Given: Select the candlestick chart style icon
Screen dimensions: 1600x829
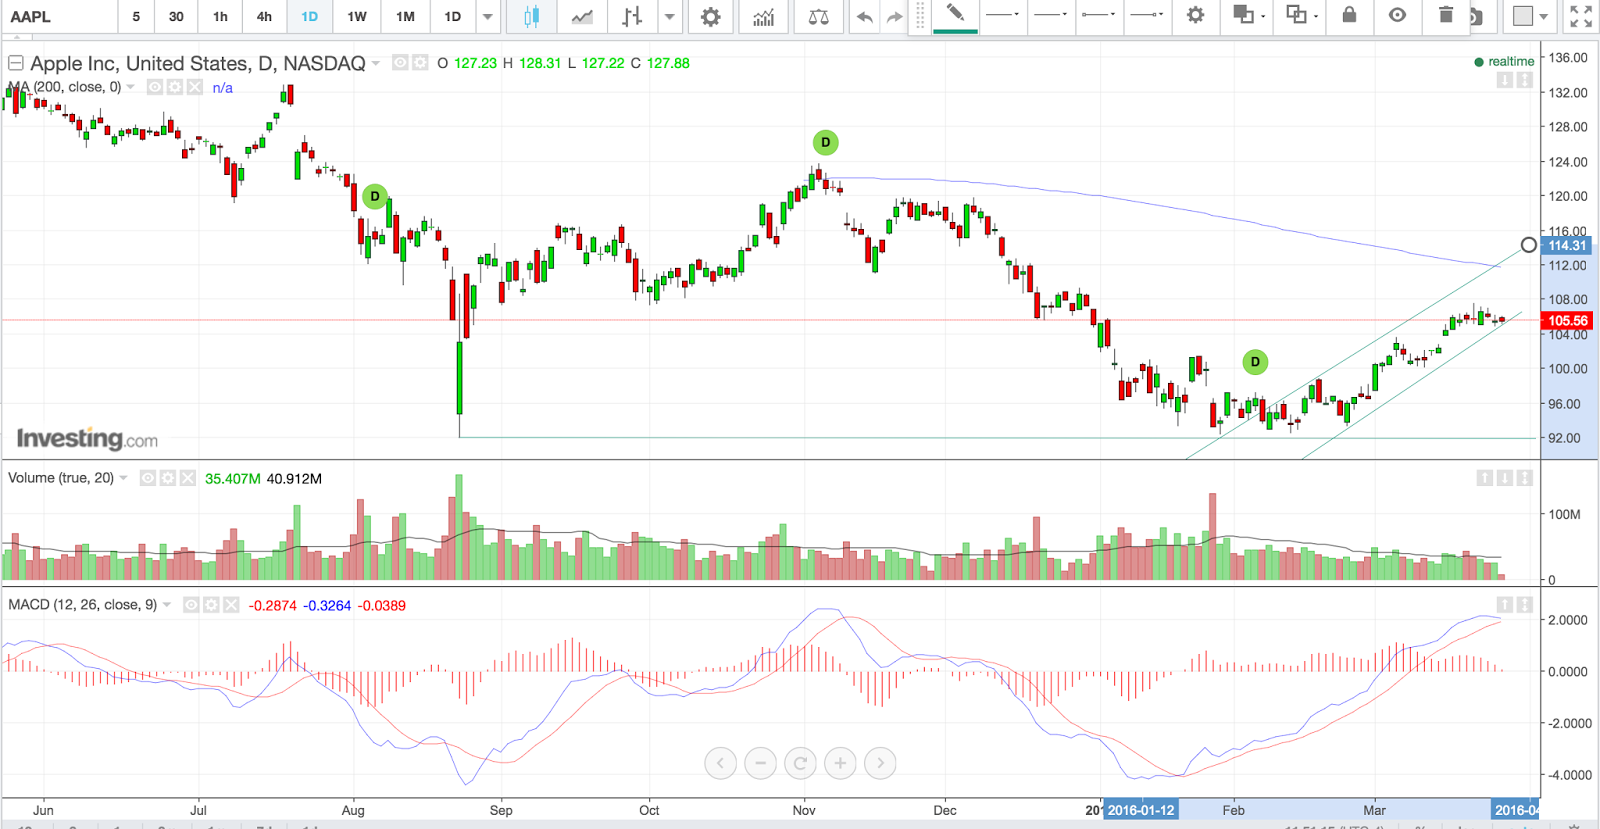Looking at the screenshot, I should point(531,16).
